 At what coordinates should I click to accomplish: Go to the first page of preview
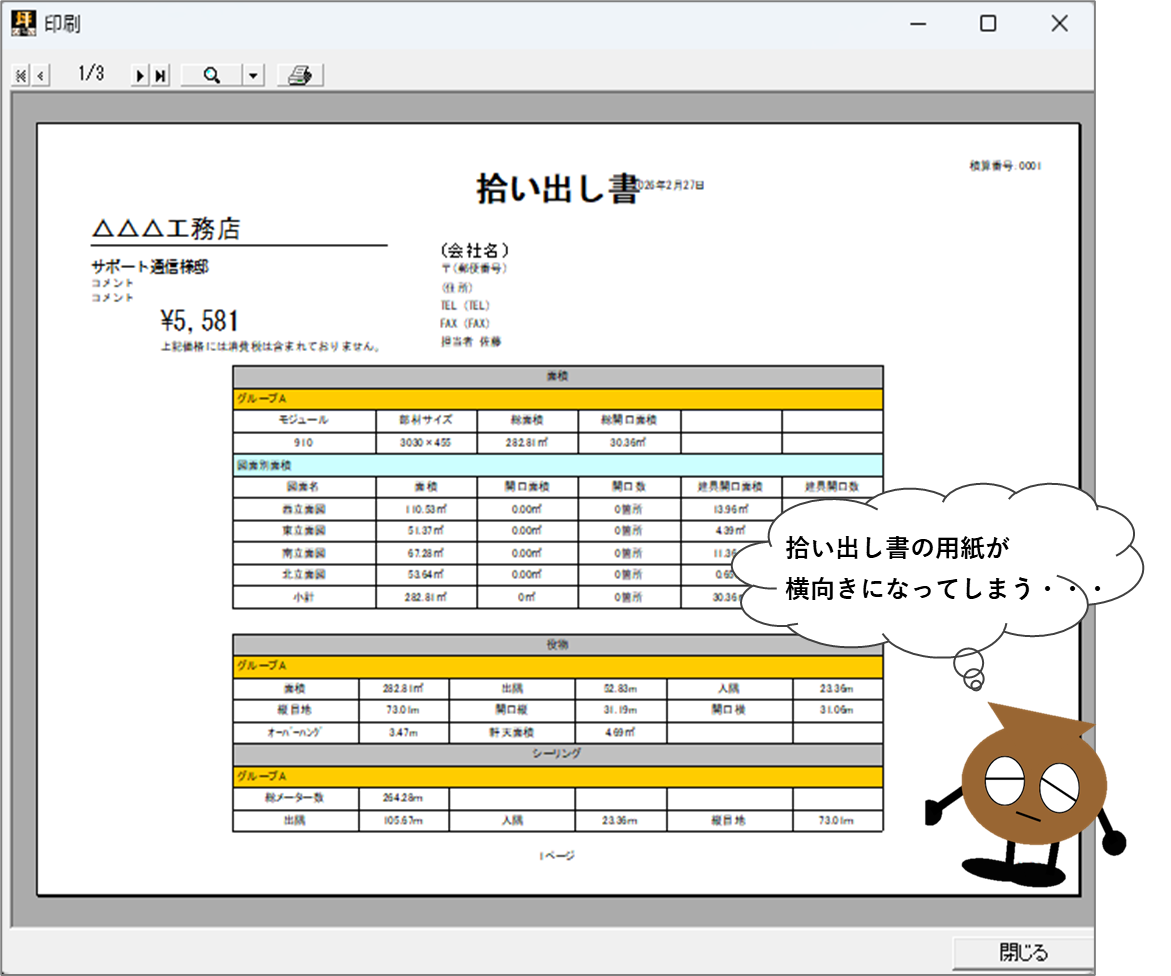click(x=20, y=76)
